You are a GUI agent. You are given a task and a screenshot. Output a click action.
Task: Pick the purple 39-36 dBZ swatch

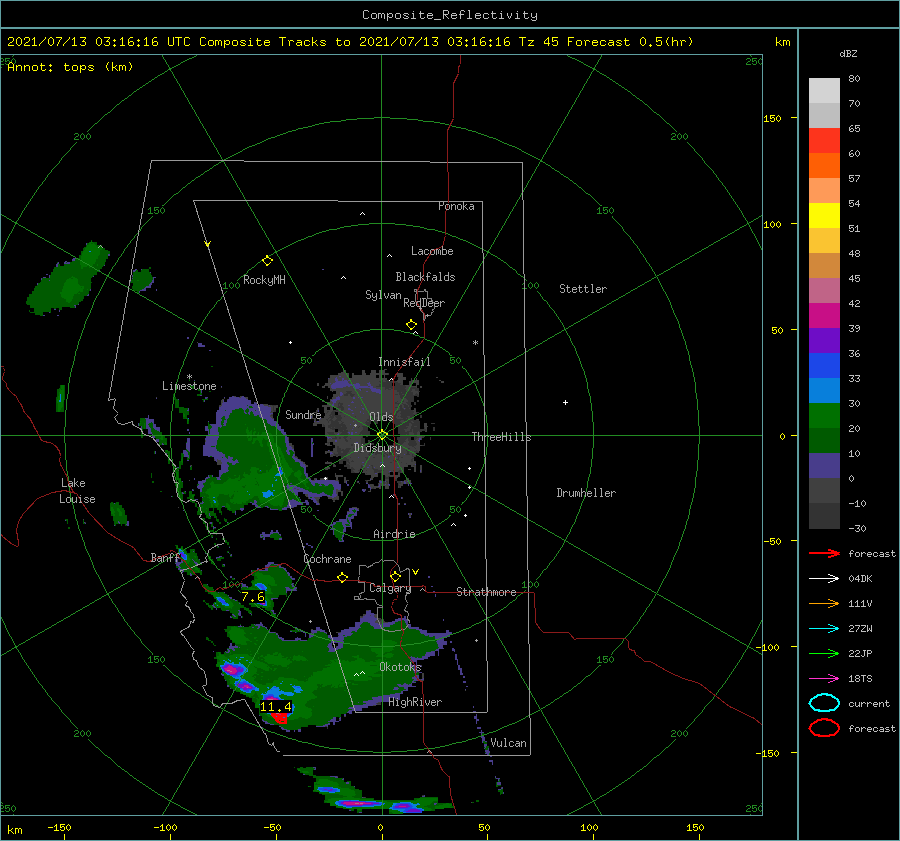[x=824, y=341]
